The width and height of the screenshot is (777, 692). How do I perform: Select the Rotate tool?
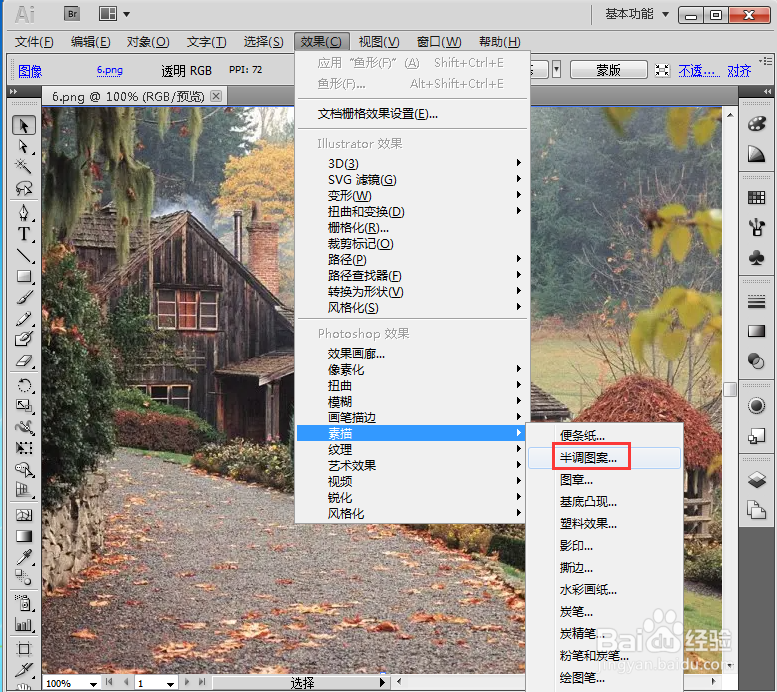coord(23,385)
